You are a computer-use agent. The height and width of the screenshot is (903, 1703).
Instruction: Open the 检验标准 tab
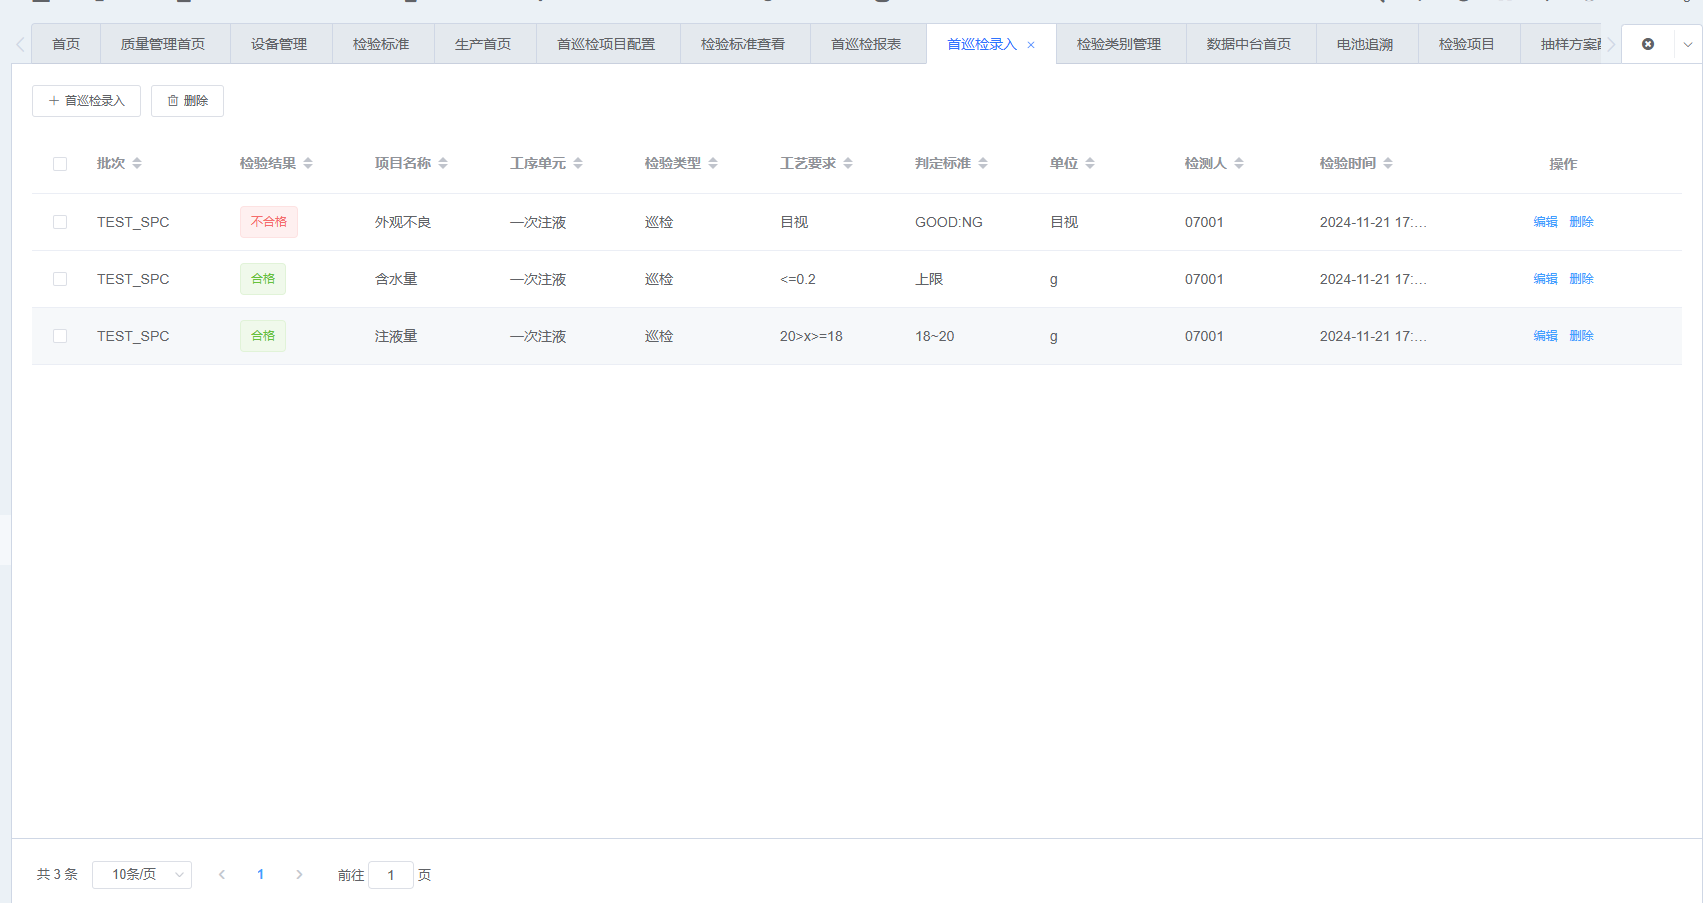tap(381, 44)
